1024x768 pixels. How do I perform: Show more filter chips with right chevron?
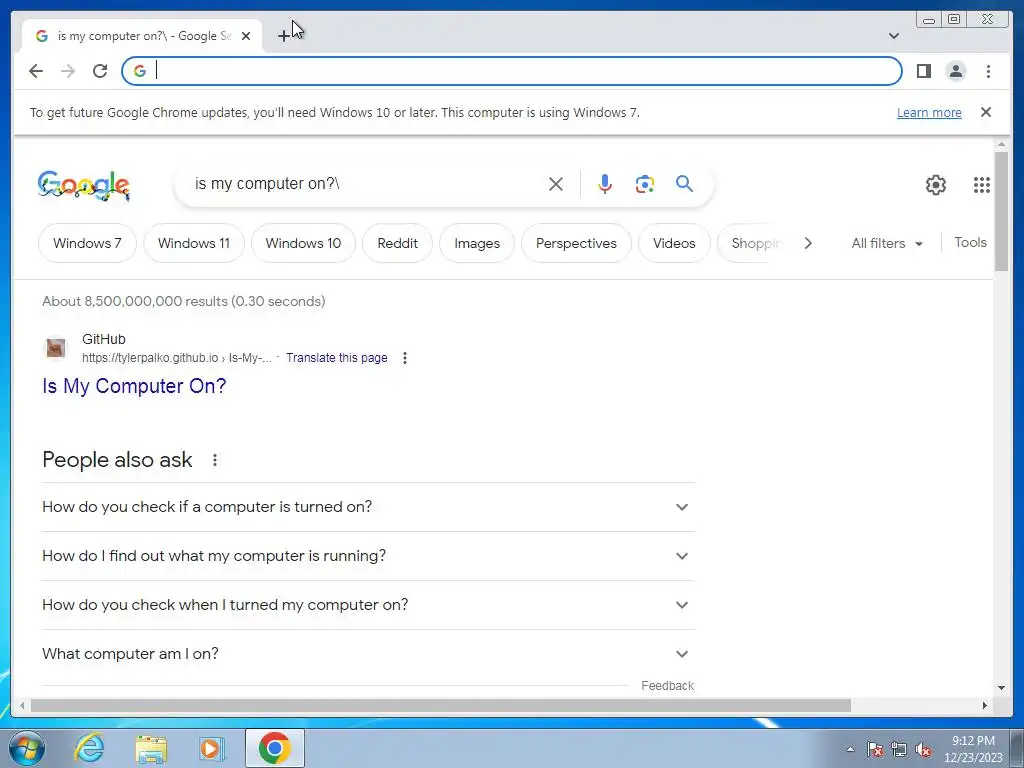coord(808,243)
